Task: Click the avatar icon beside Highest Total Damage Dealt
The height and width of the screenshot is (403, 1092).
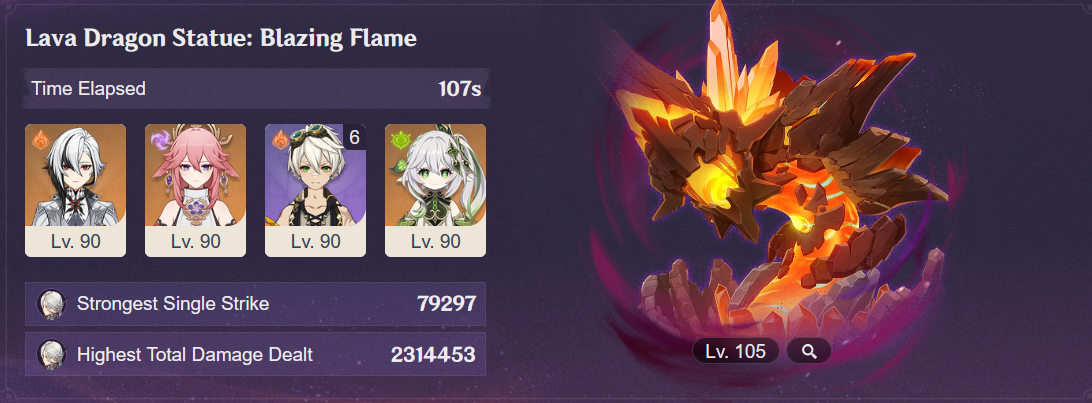Action: click(52, 355)
